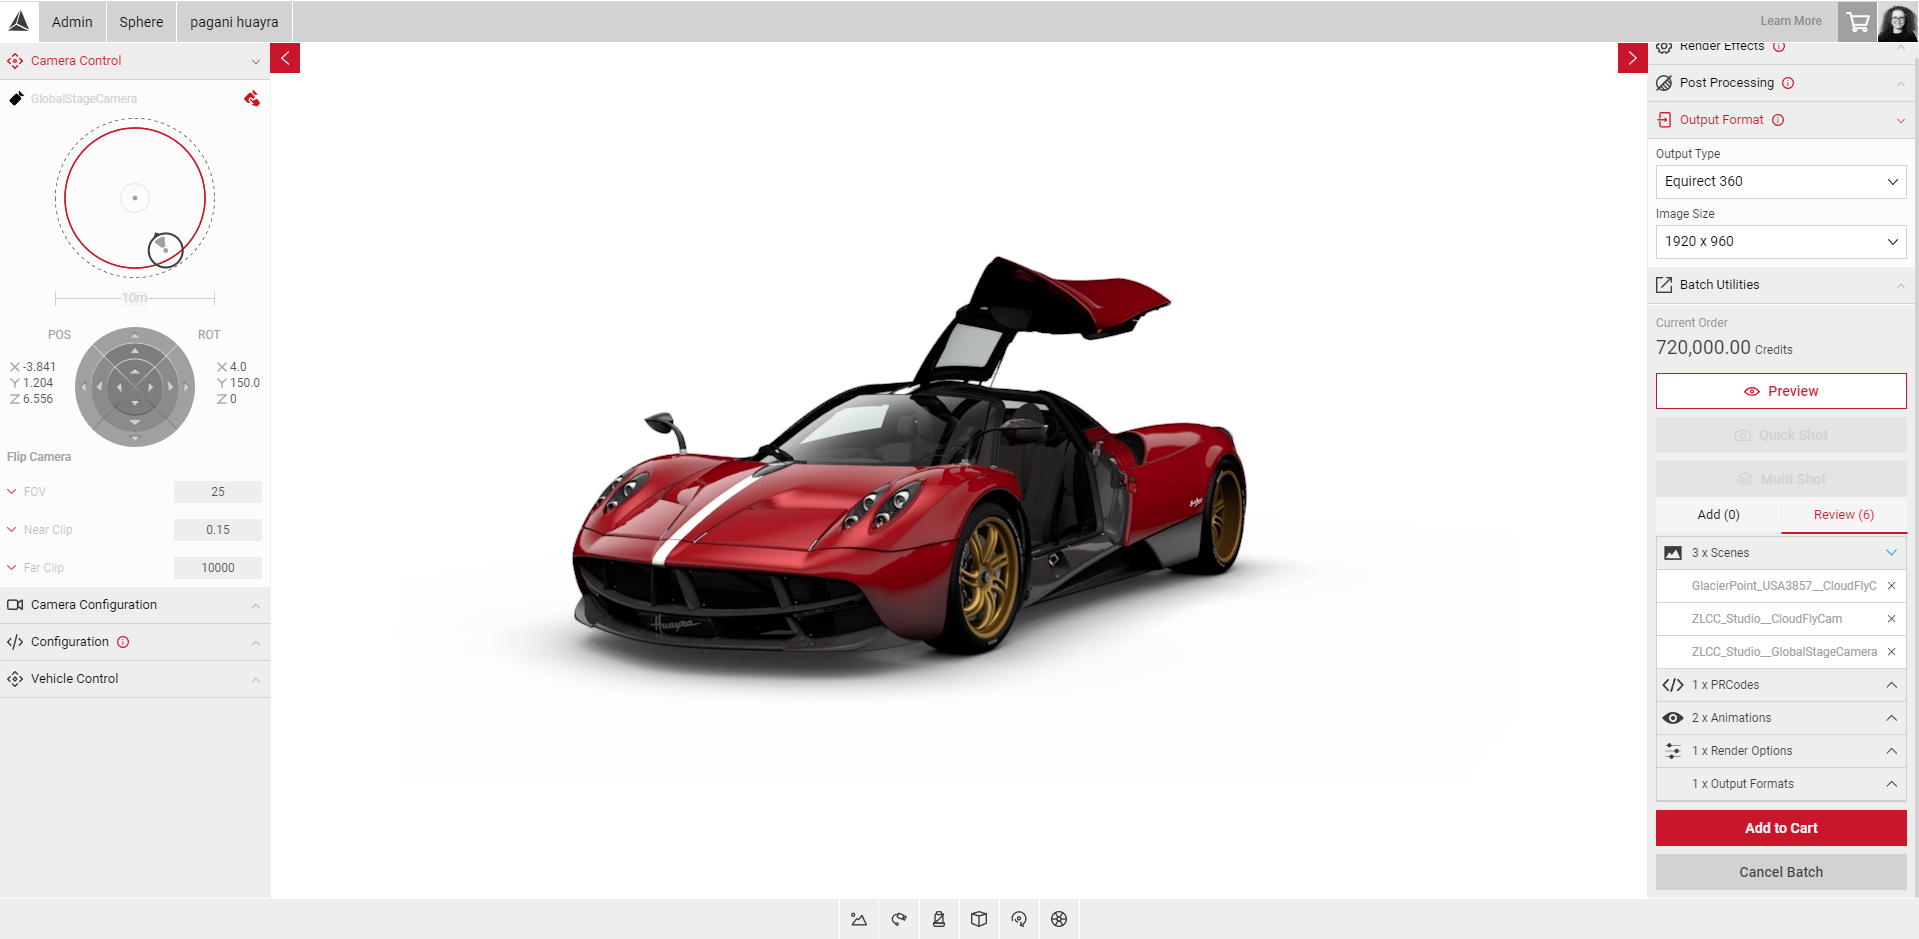Toggle the Near Clip chevron
The width and height of the screenshot is (1919, 939).
[x=12, y=530]
